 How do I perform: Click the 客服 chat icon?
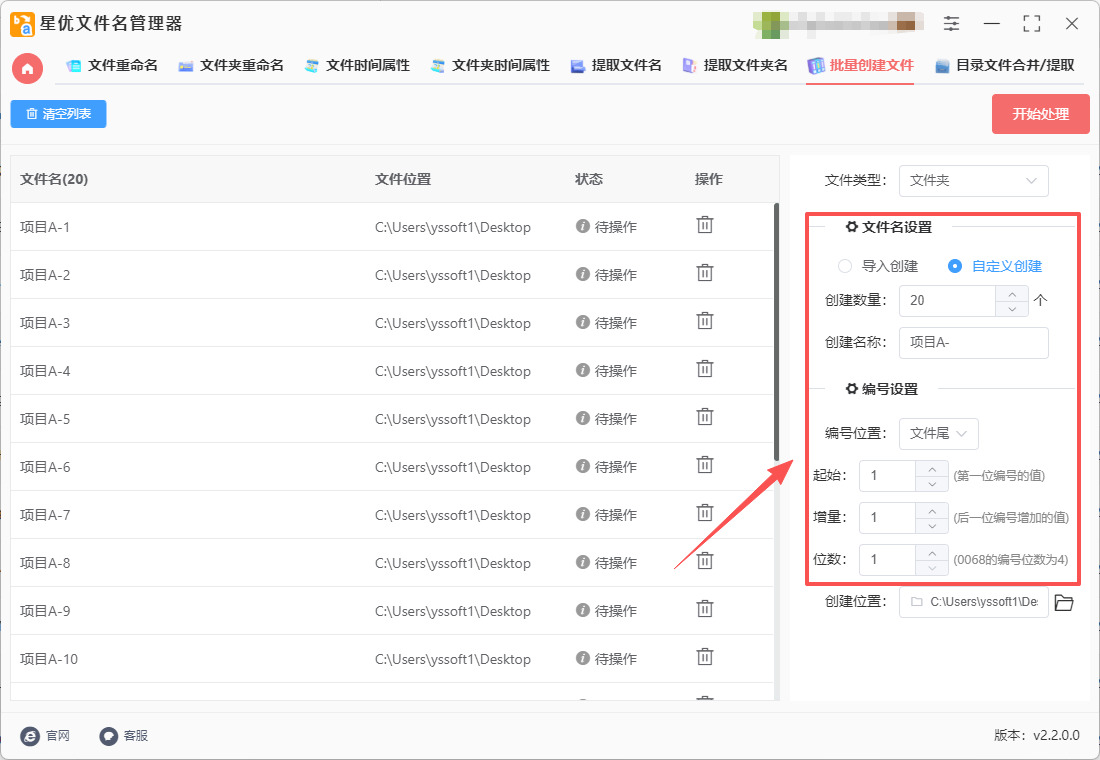click(x=108, y=735)
